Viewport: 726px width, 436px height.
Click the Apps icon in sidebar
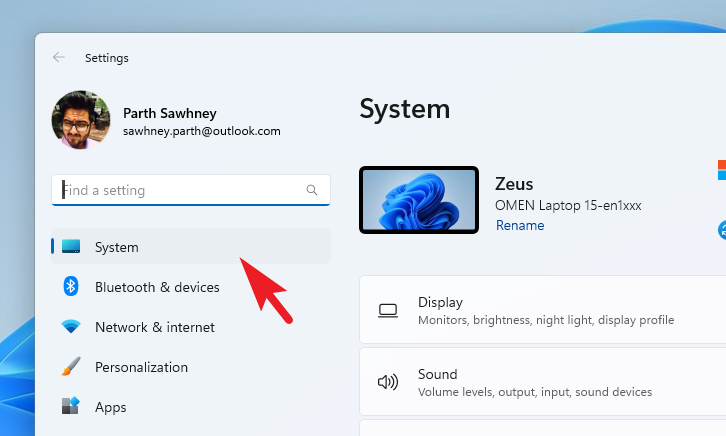[71, 405]
